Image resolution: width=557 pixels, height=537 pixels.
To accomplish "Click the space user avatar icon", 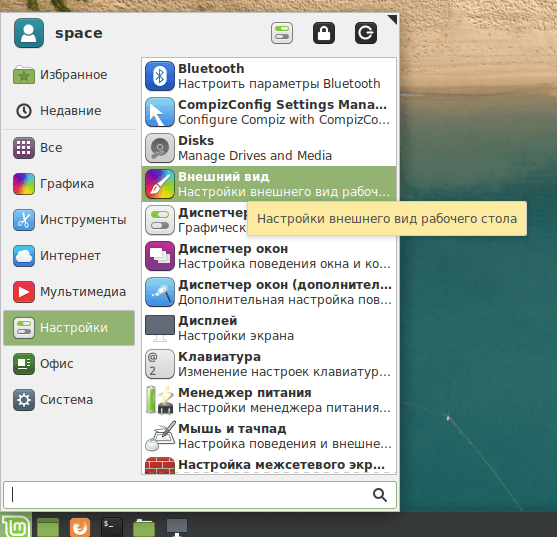I will [x=29, y=33].
